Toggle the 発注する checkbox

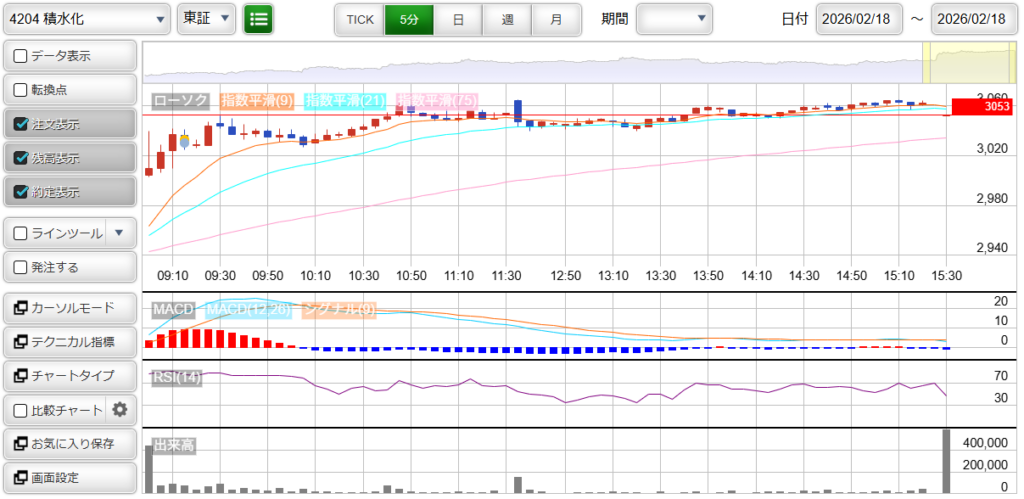pyautogui.click(x=21, y=267)
